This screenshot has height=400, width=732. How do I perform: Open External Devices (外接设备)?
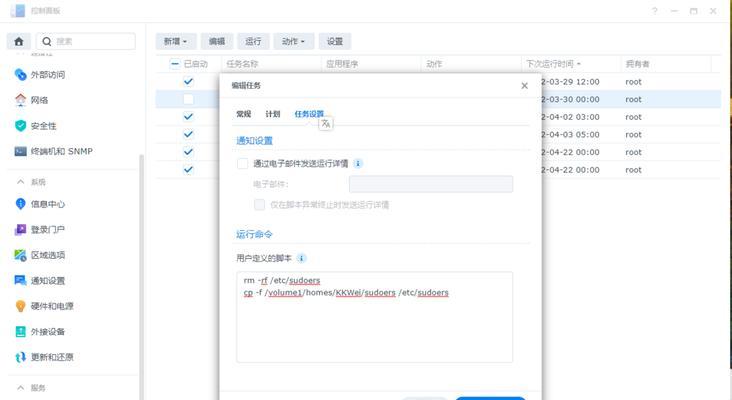coord(40,332)
